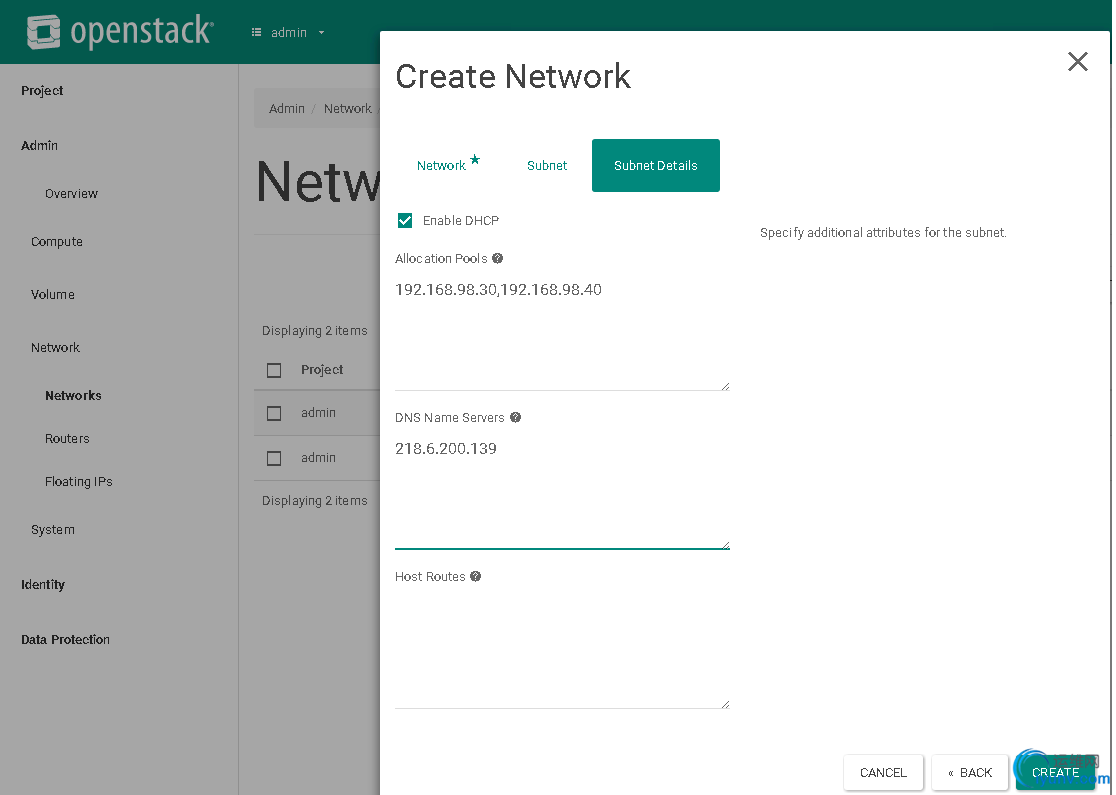Collapse the Admin sidebar section

(40, 146)
